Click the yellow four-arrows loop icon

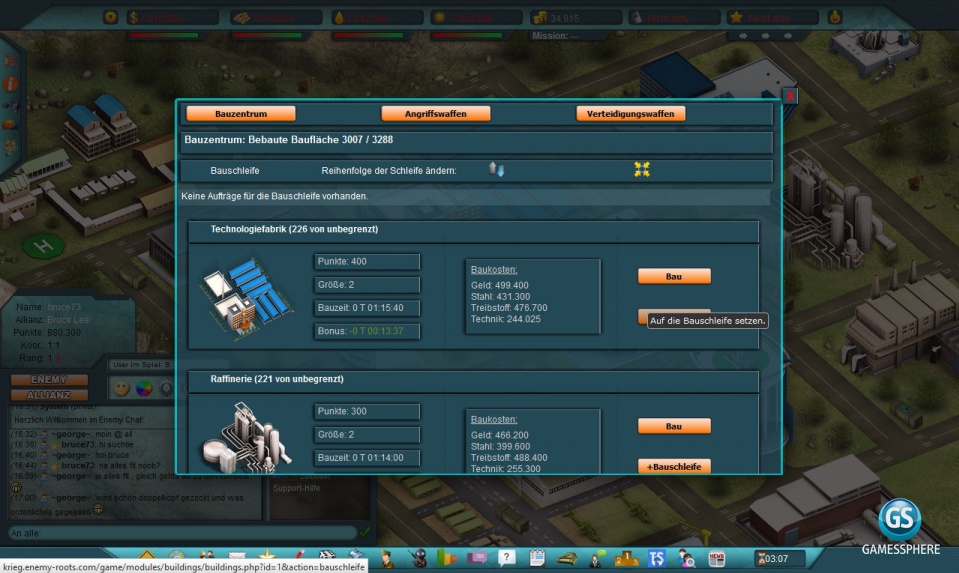(x=642, y=169)
